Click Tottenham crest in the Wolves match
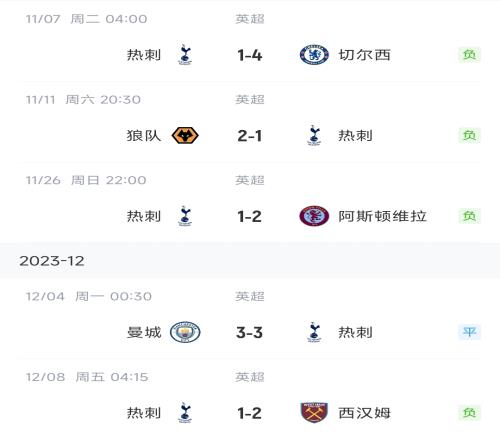 [x=314, y=136]
